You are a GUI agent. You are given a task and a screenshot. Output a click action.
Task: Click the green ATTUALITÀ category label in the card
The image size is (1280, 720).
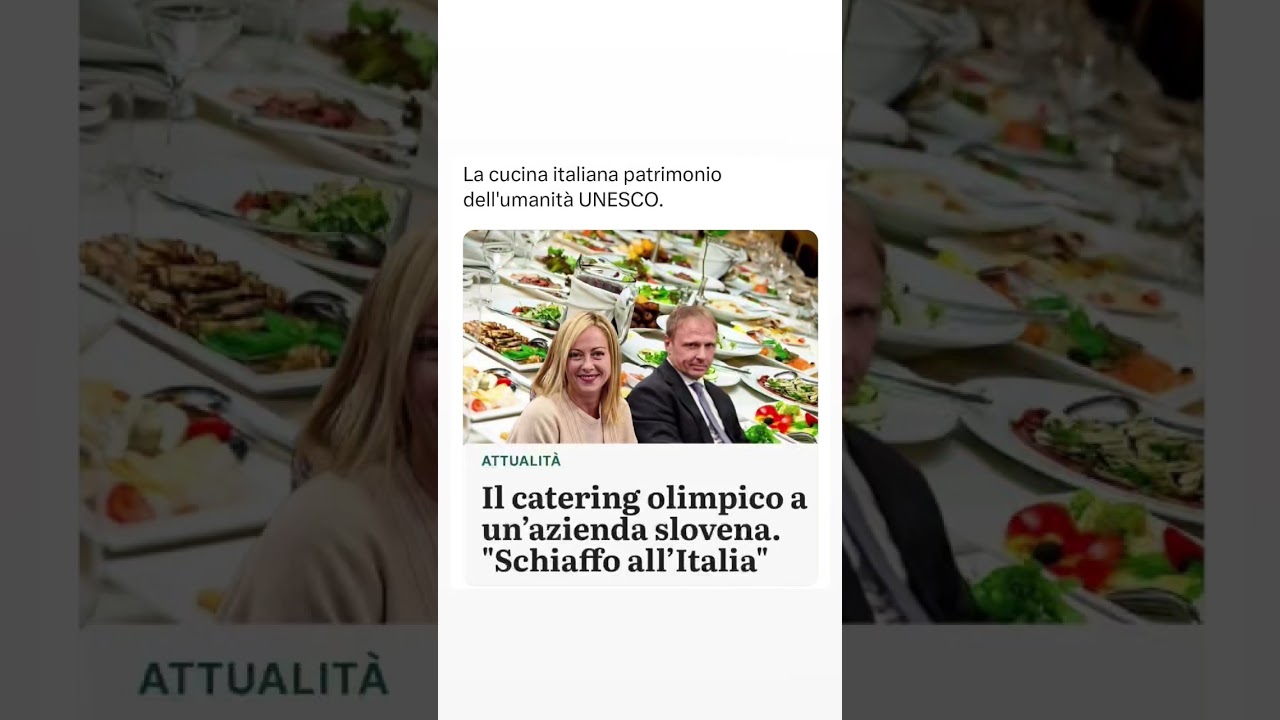click(521, 461)
